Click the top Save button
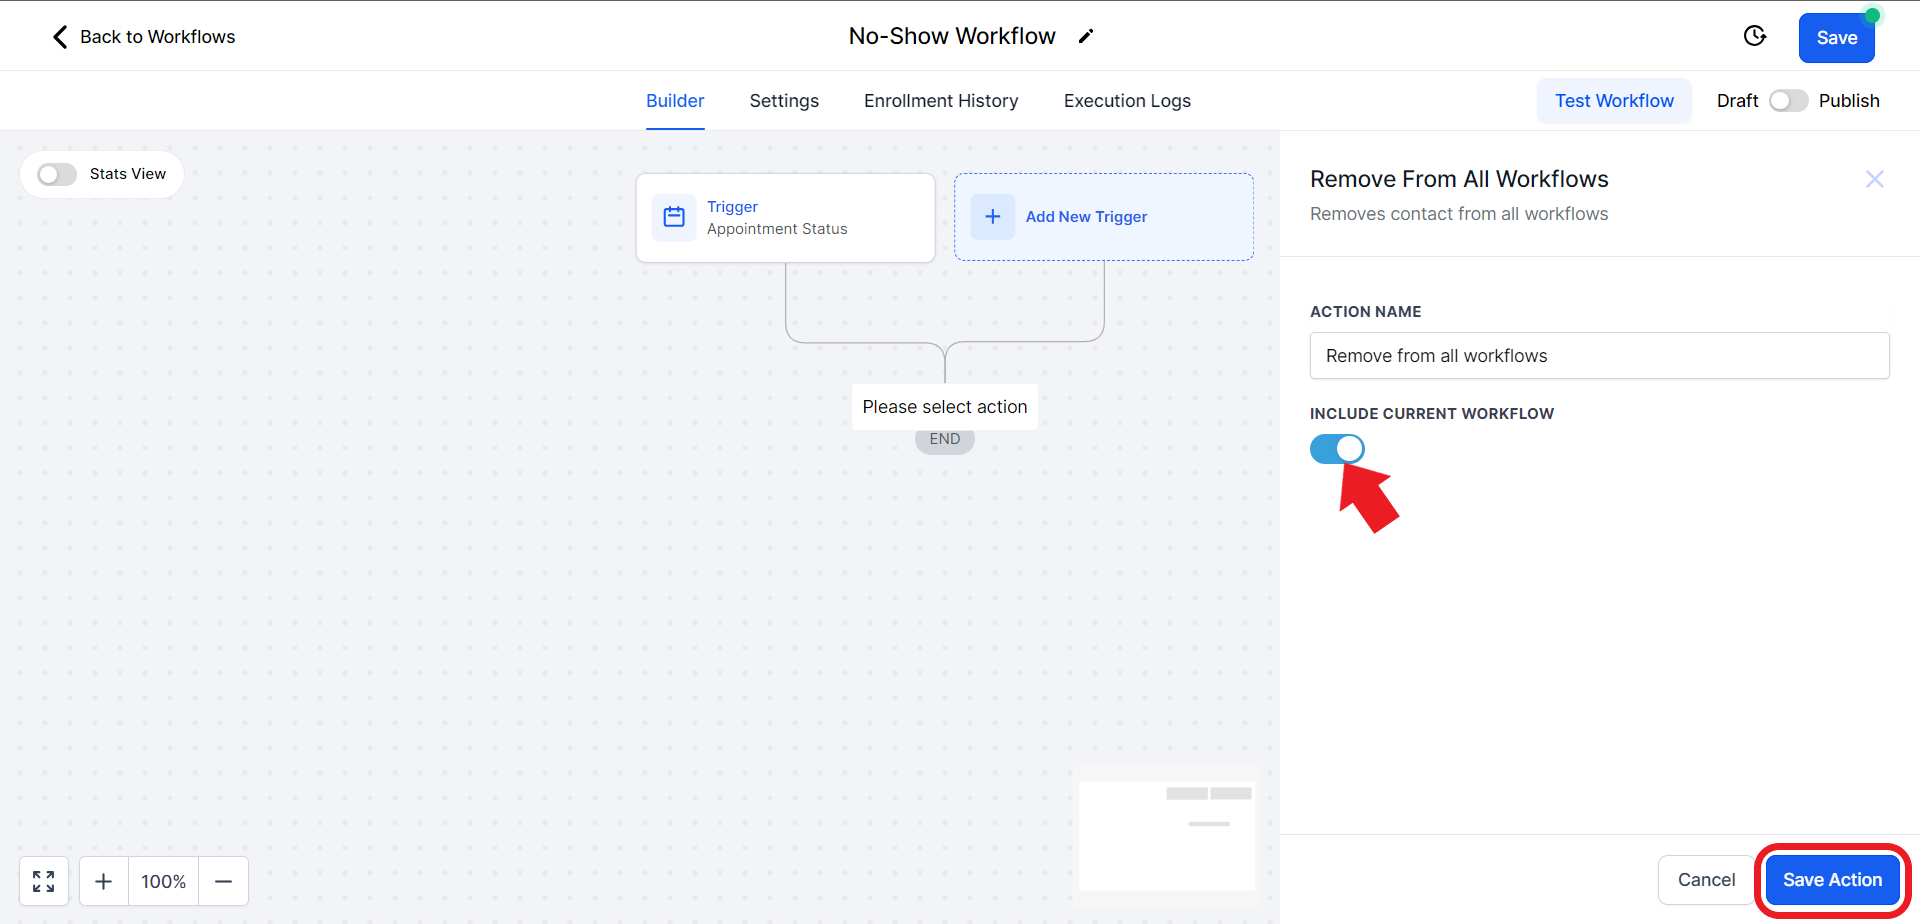Image resolution: width=1920 pixels, height=924 pixels. [x=1837, y=38]
